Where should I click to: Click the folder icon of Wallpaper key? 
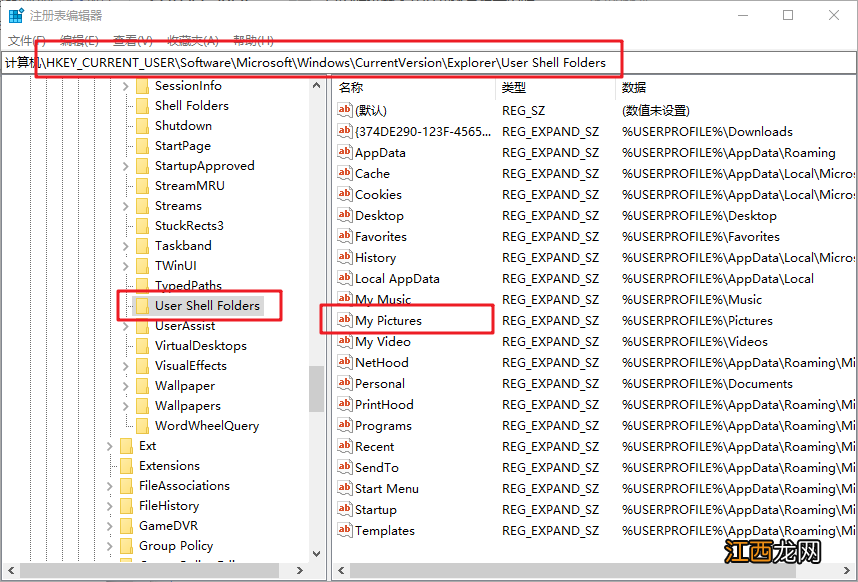(142, 386)
